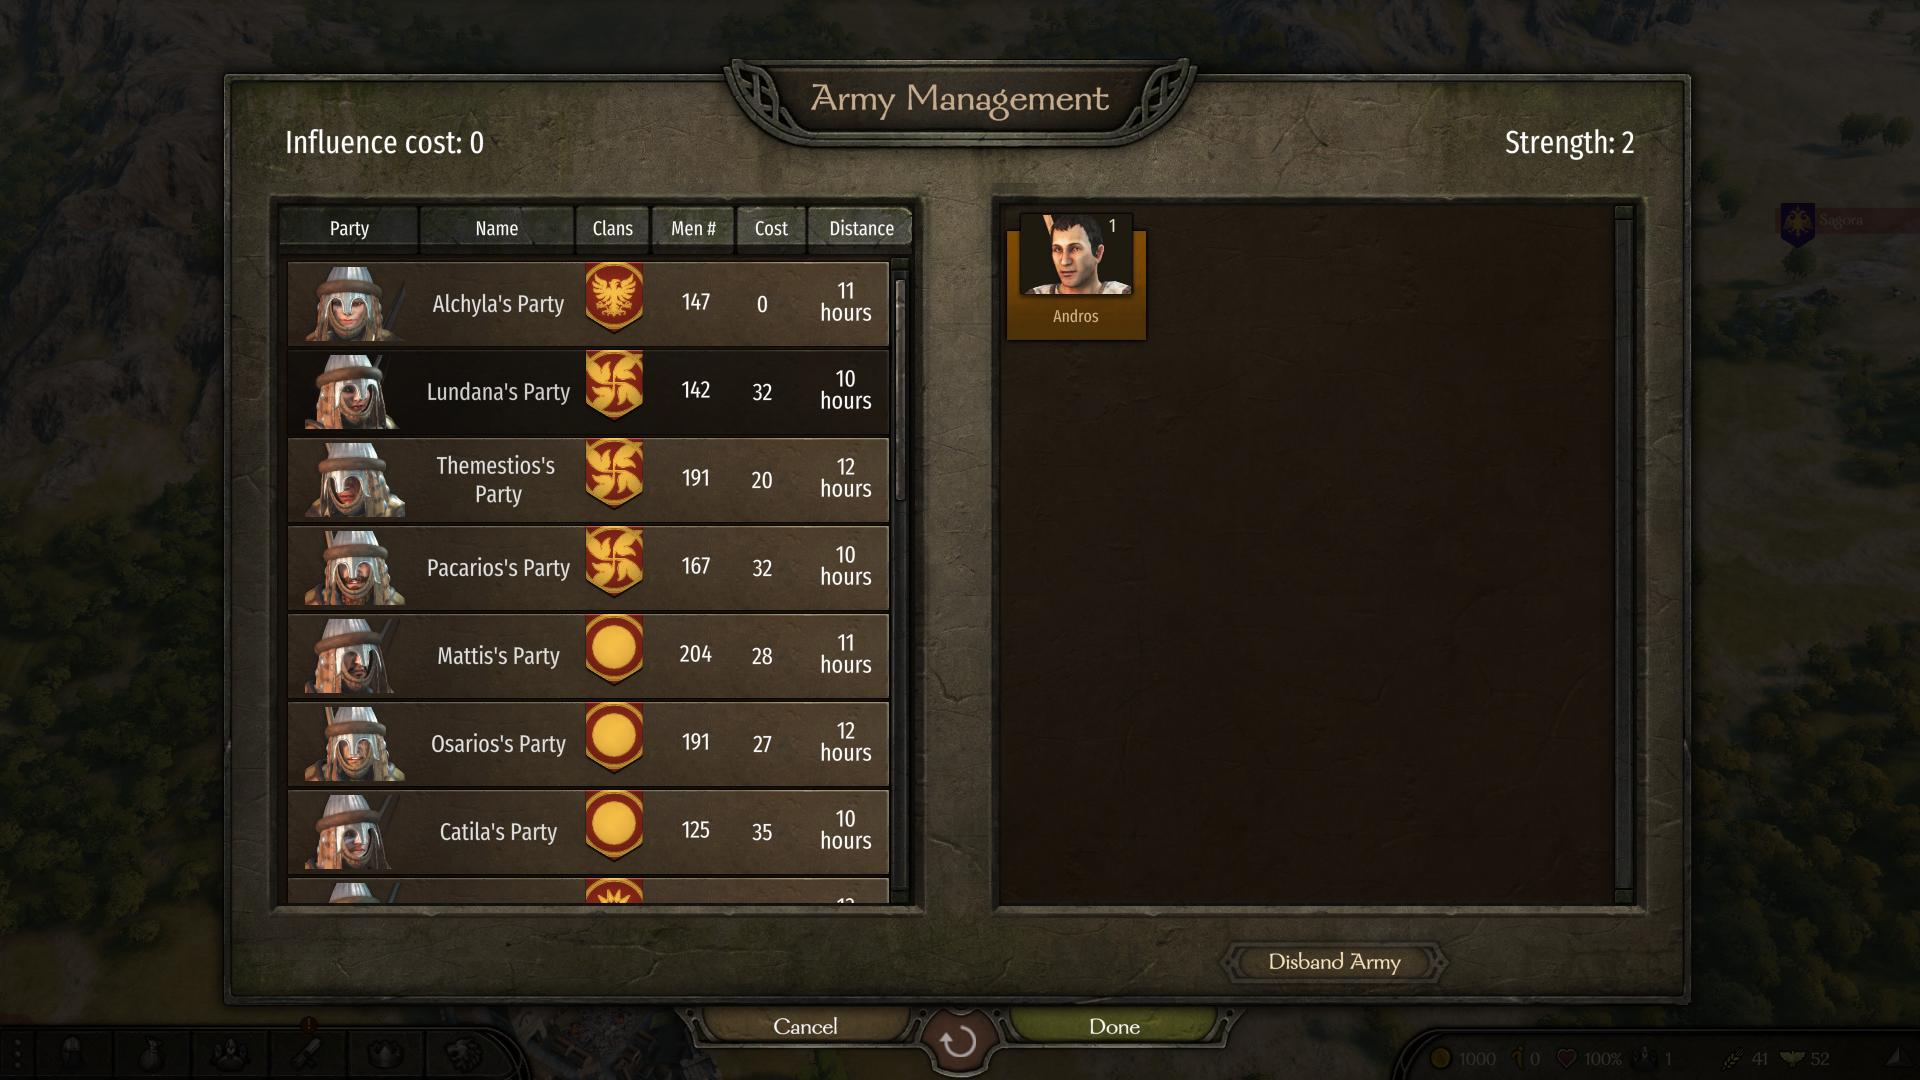Add Pacarios's Party row to army
The height and width of the screenshot is (1080, 1920).
click(588, 568)
